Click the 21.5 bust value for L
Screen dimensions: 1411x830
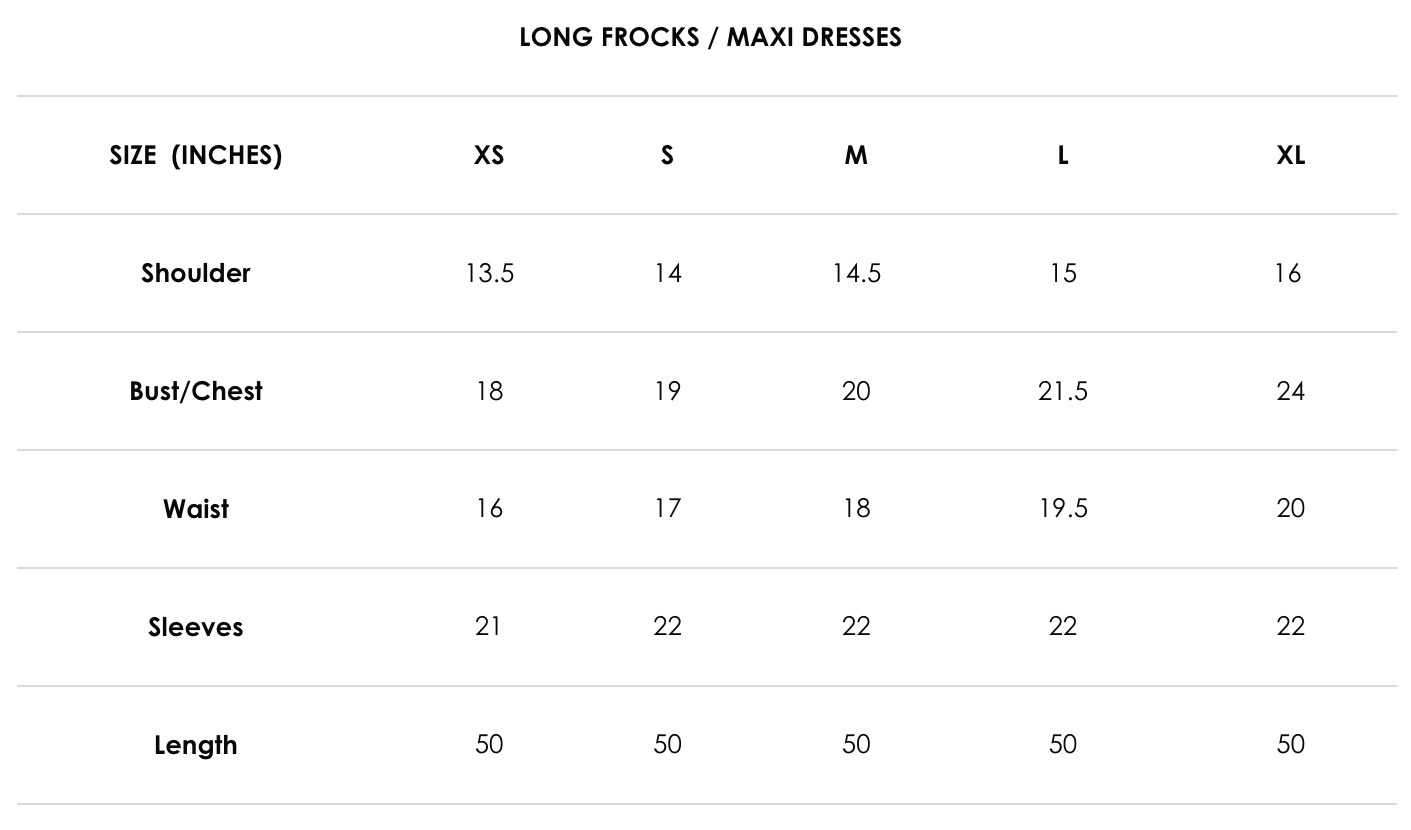click(1063, 391)
